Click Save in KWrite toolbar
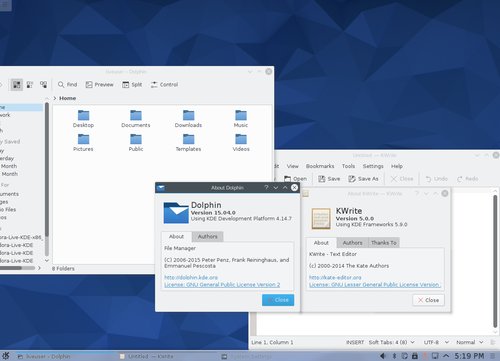 coord(329,179)
